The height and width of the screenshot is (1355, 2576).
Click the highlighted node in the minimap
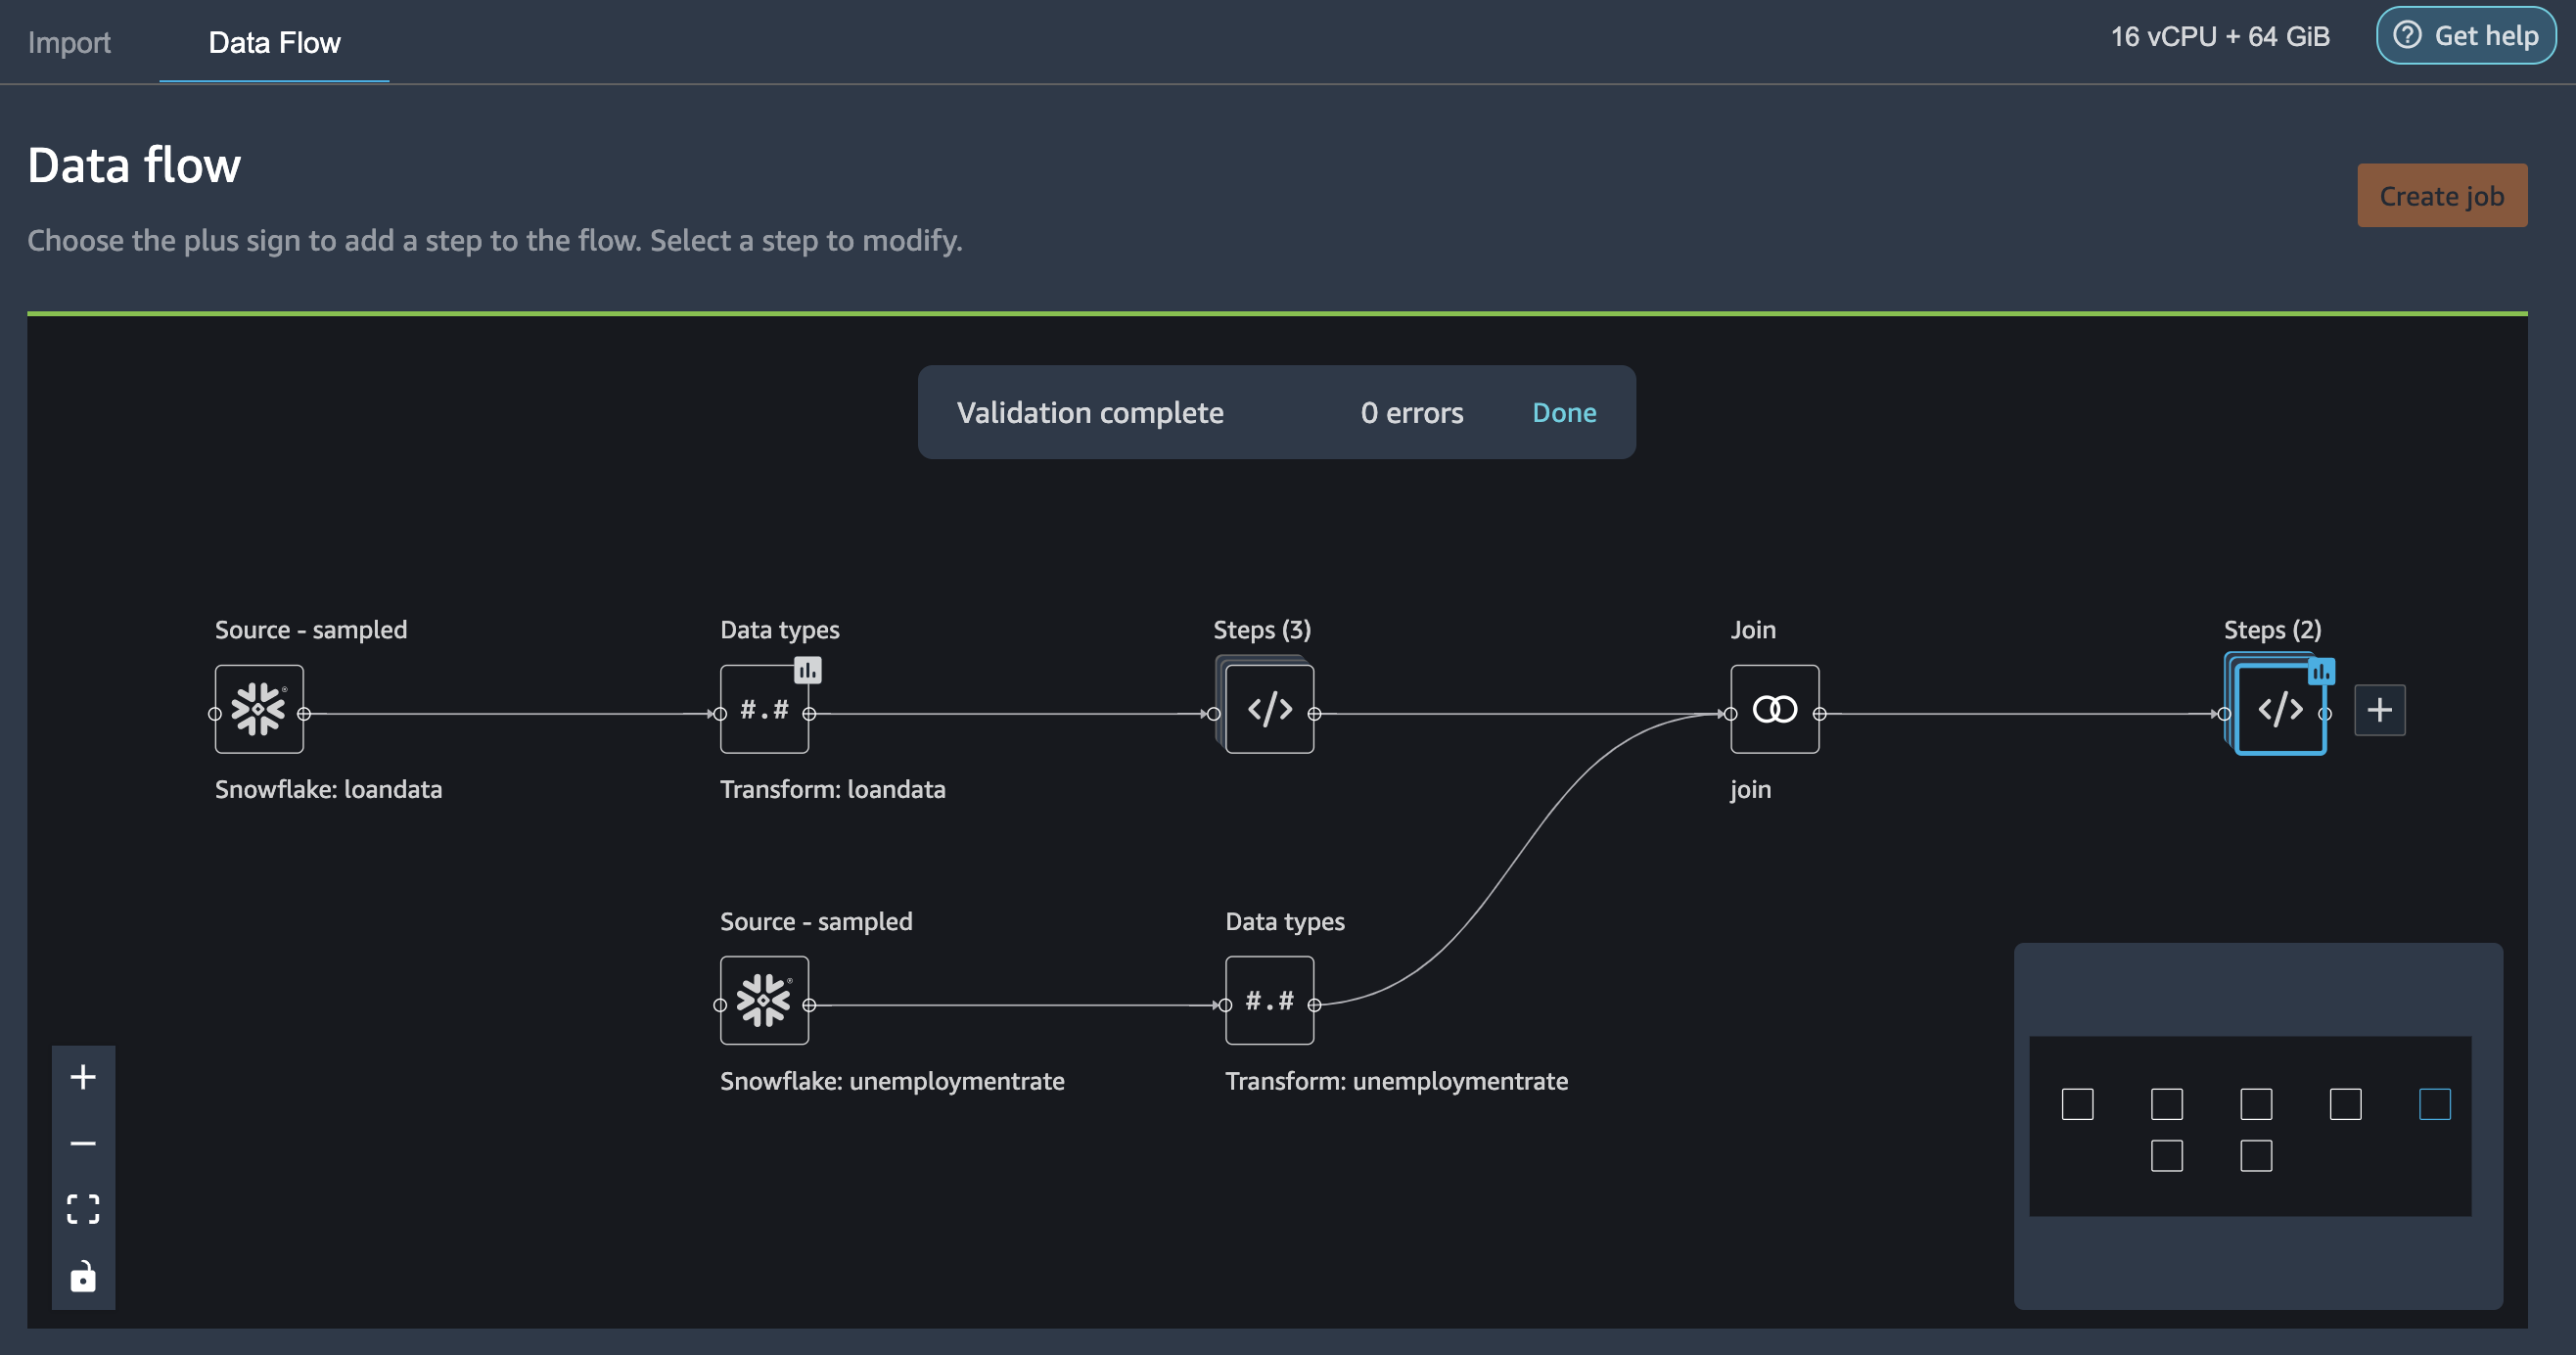pos(2434,1104)
